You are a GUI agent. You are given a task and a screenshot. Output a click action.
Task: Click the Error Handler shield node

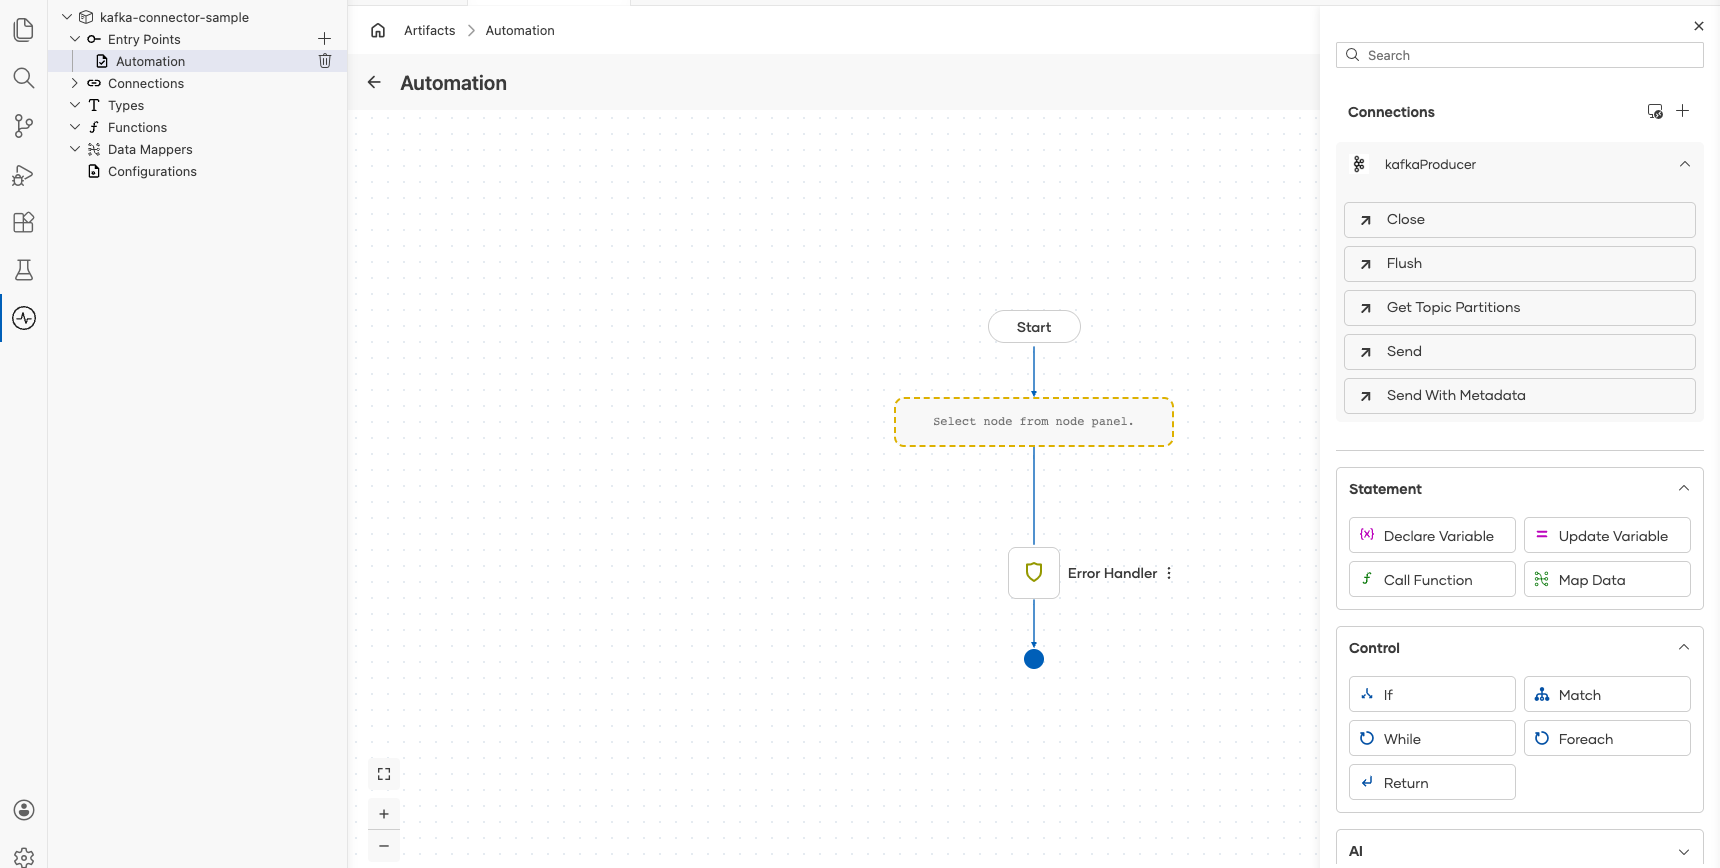[x=1034, y=573]
